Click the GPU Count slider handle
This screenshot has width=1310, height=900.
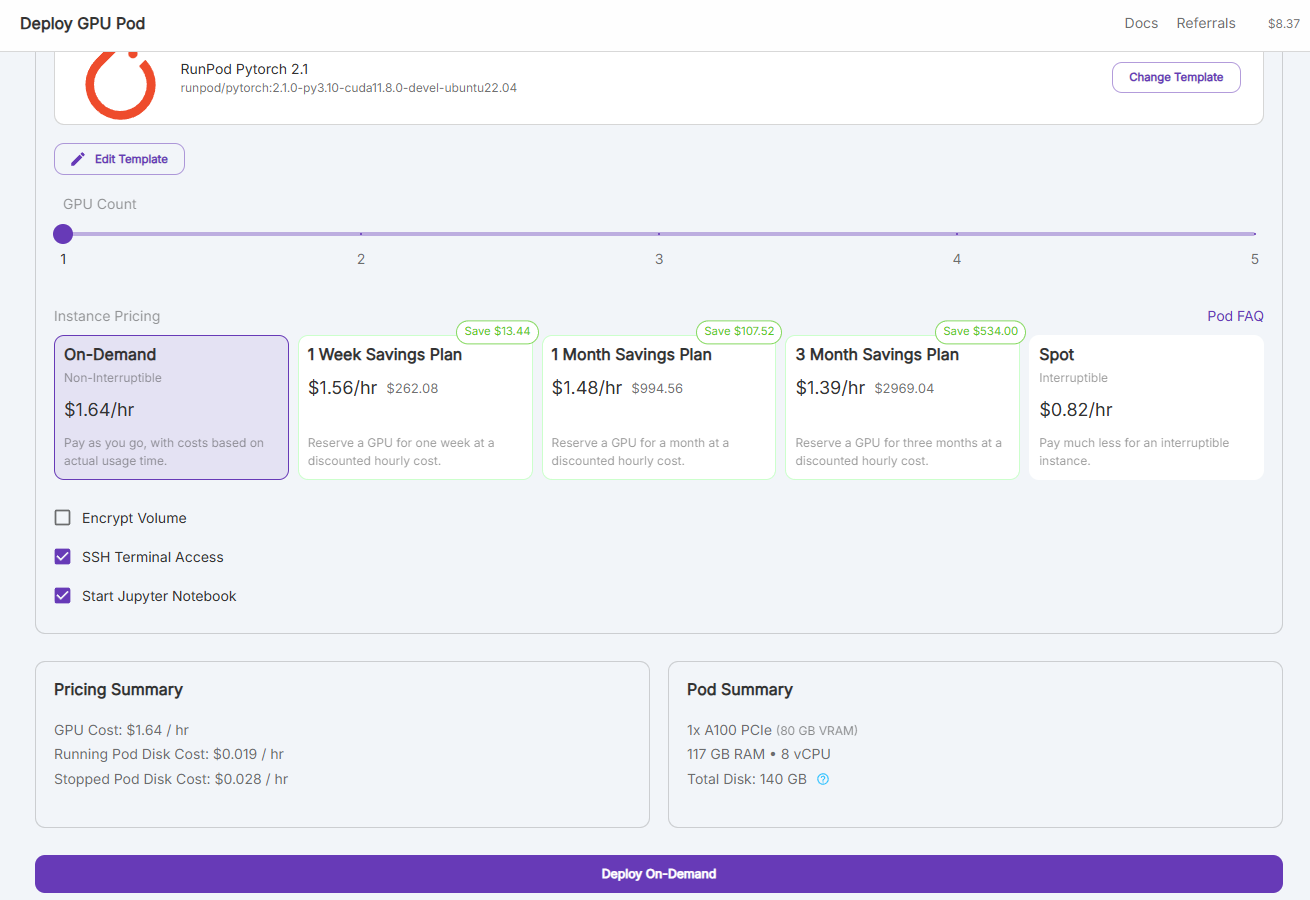click(x=63, y=234)
